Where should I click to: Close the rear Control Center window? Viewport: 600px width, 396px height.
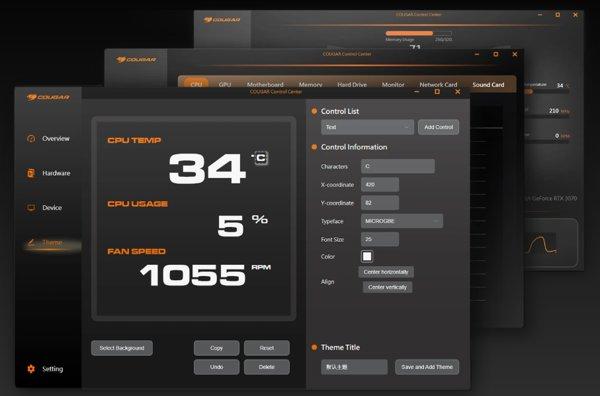click(575, 15)
